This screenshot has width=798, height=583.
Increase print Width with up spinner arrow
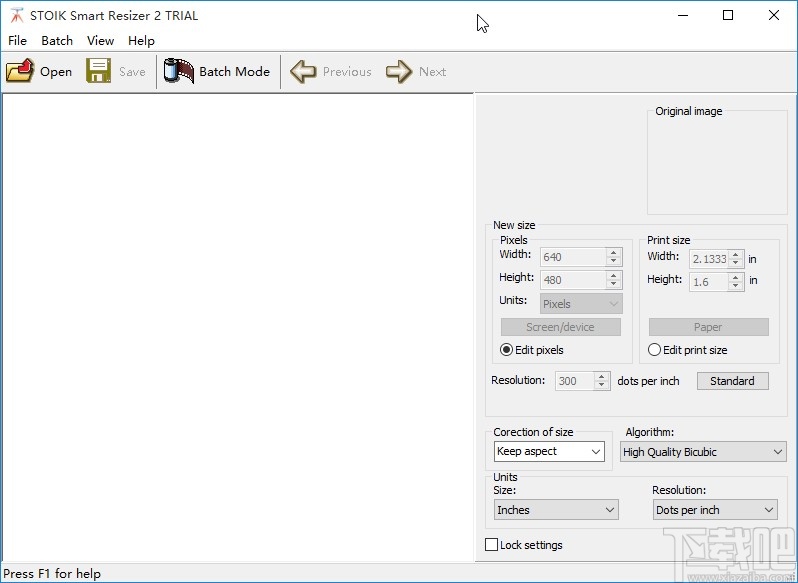point(735,255)
